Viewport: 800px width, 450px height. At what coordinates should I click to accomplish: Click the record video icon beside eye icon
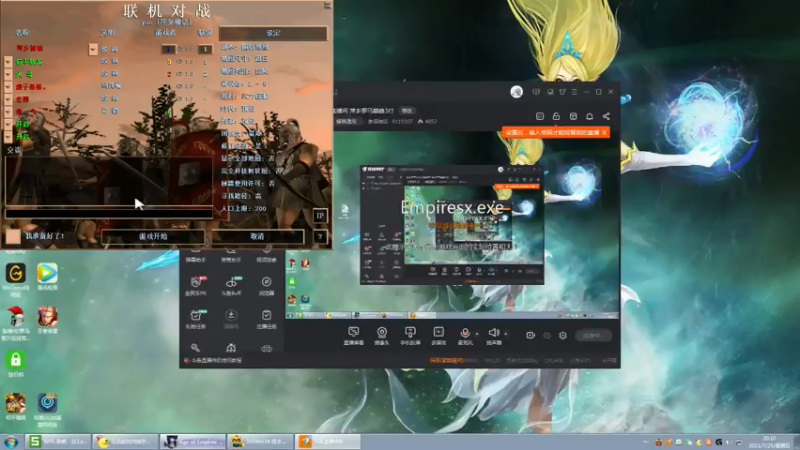coord(531,335)
